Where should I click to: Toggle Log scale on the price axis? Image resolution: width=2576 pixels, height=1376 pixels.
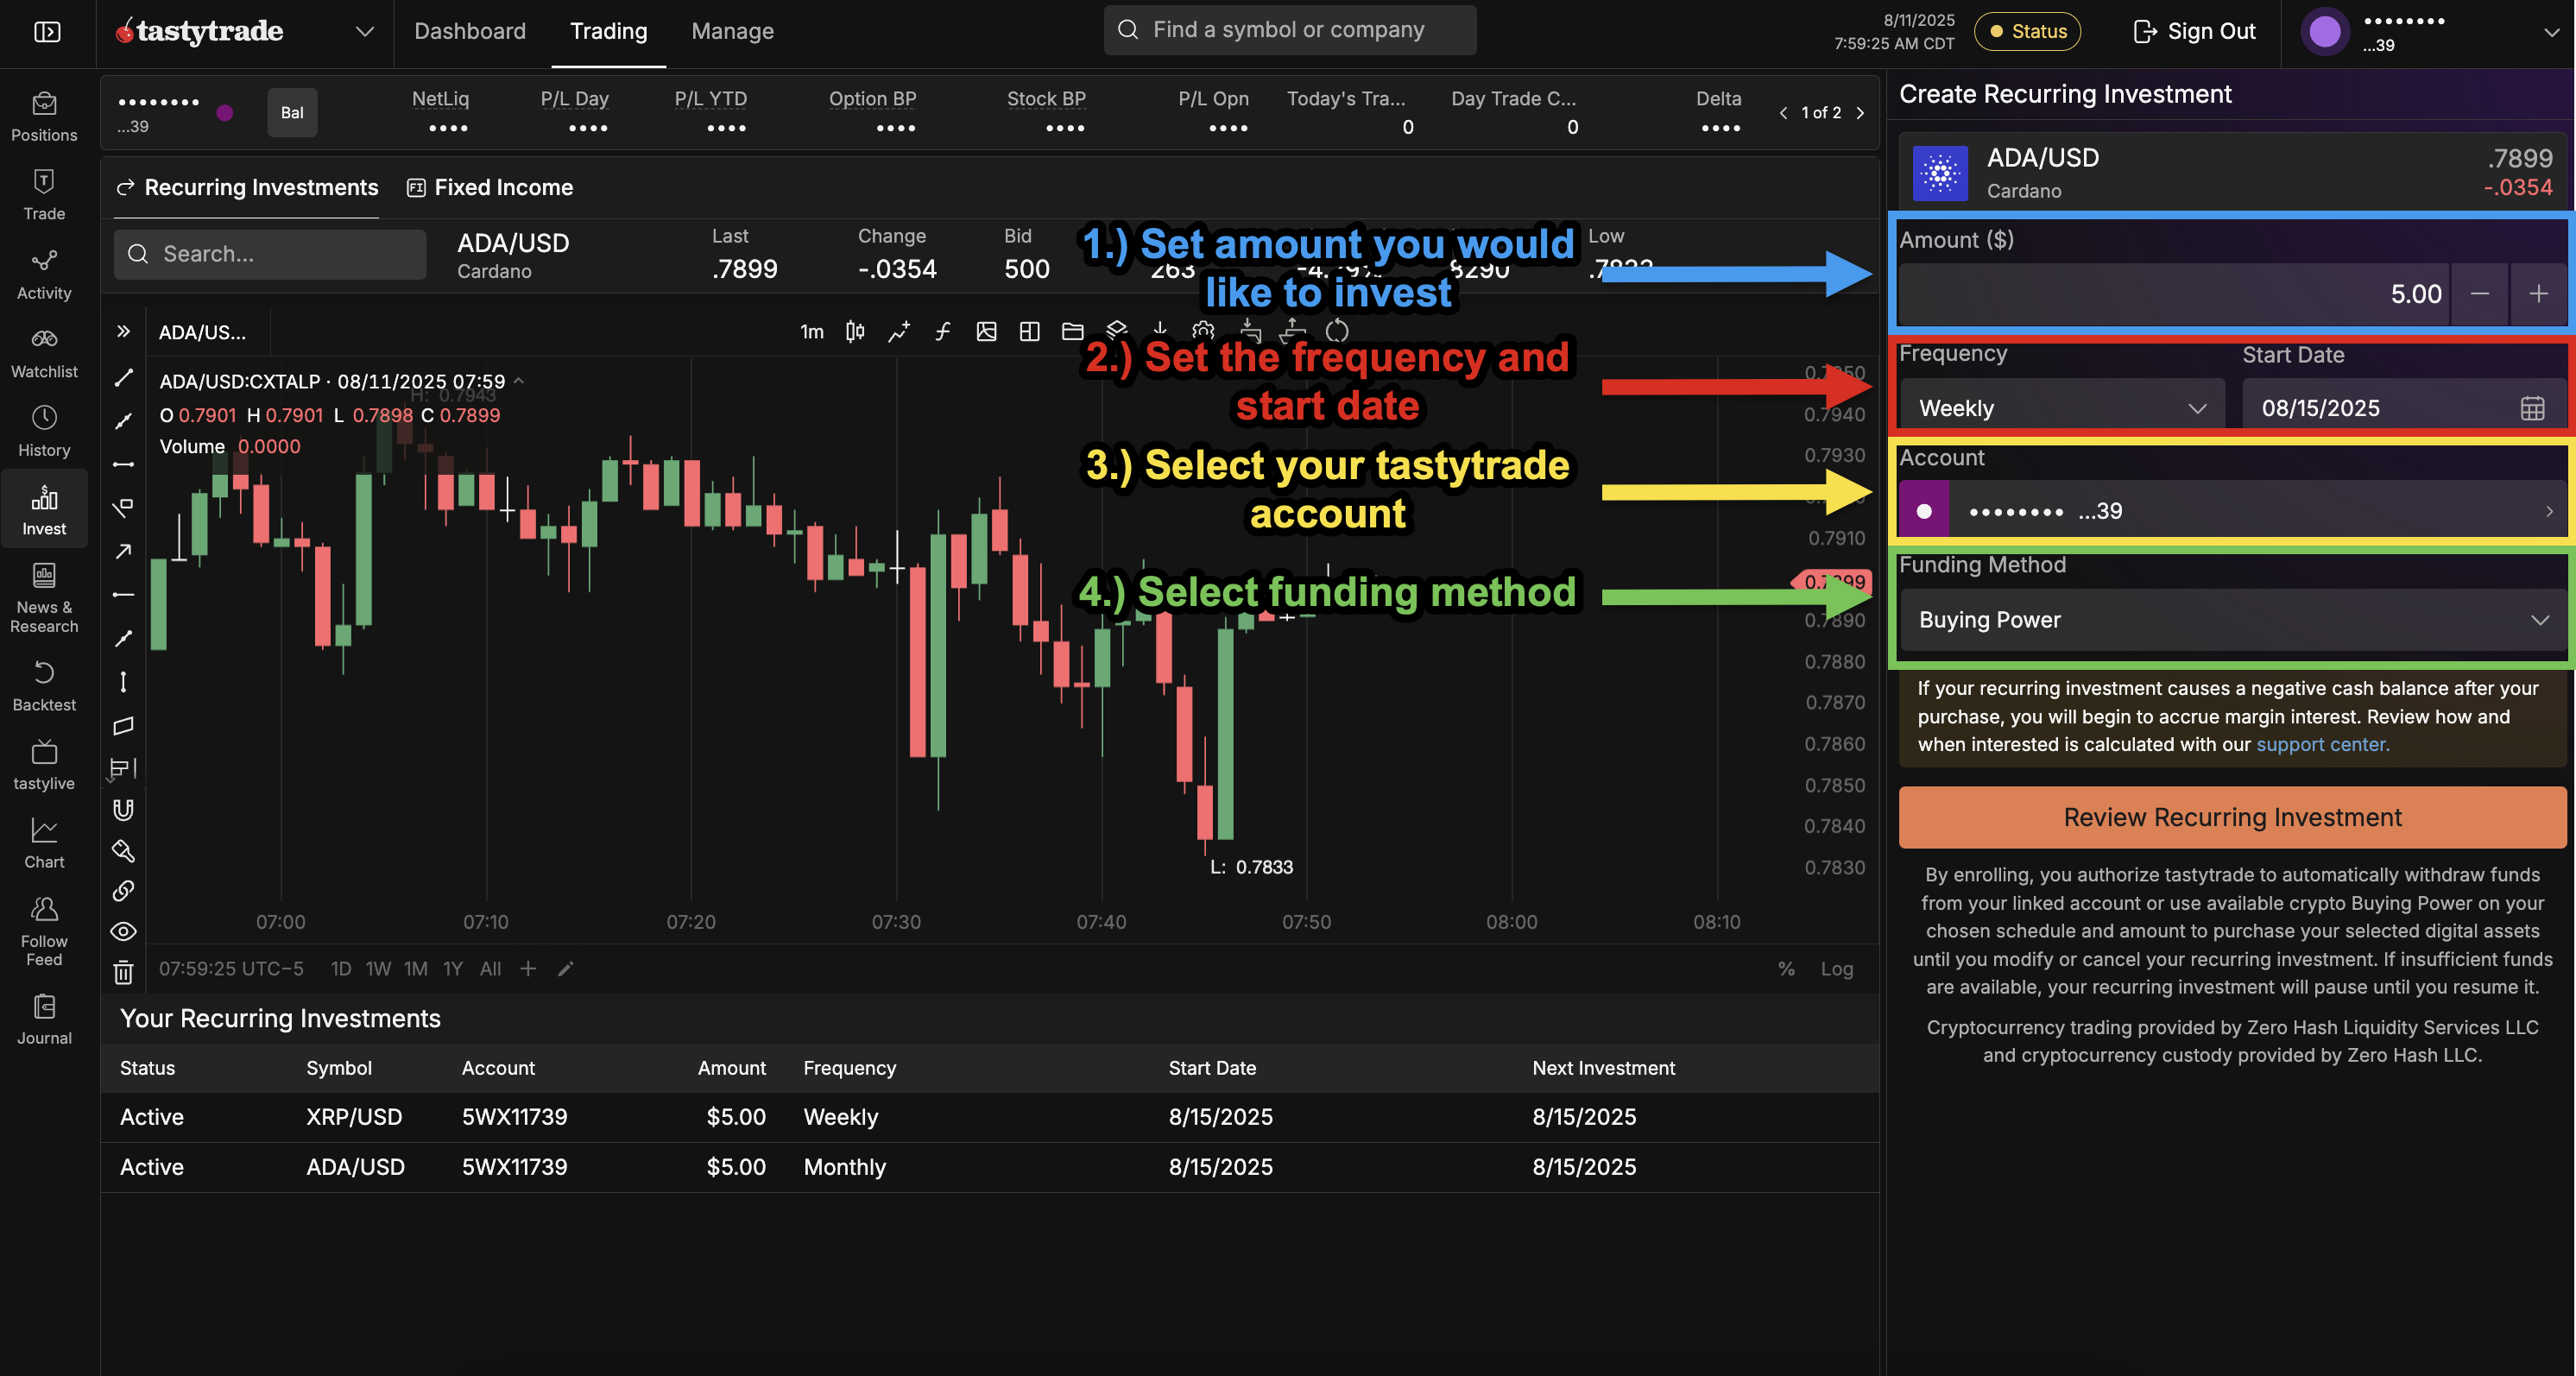[1837, 968]
